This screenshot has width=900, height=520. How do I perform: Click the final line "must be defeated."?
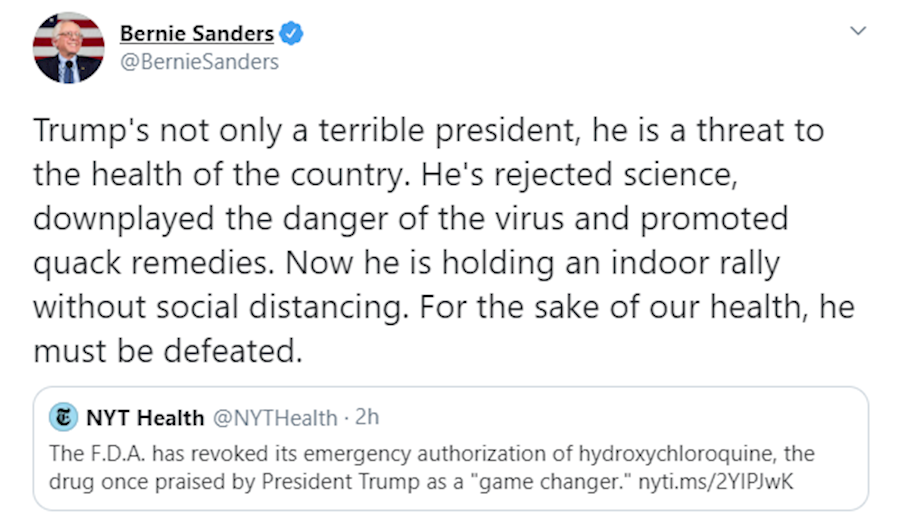166,350
